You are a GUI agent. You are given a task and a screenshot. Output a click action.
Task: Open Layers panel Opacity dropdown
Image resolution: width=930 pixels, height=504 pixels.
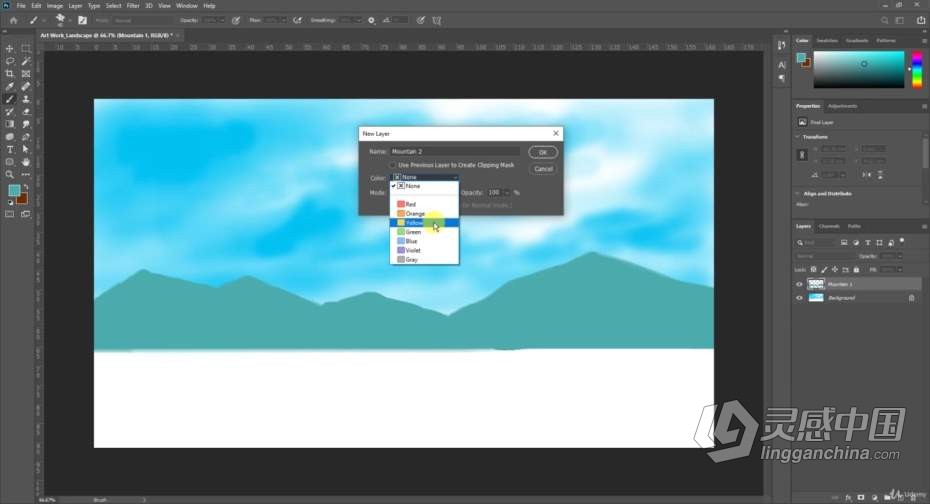click(x=900, y=256)
